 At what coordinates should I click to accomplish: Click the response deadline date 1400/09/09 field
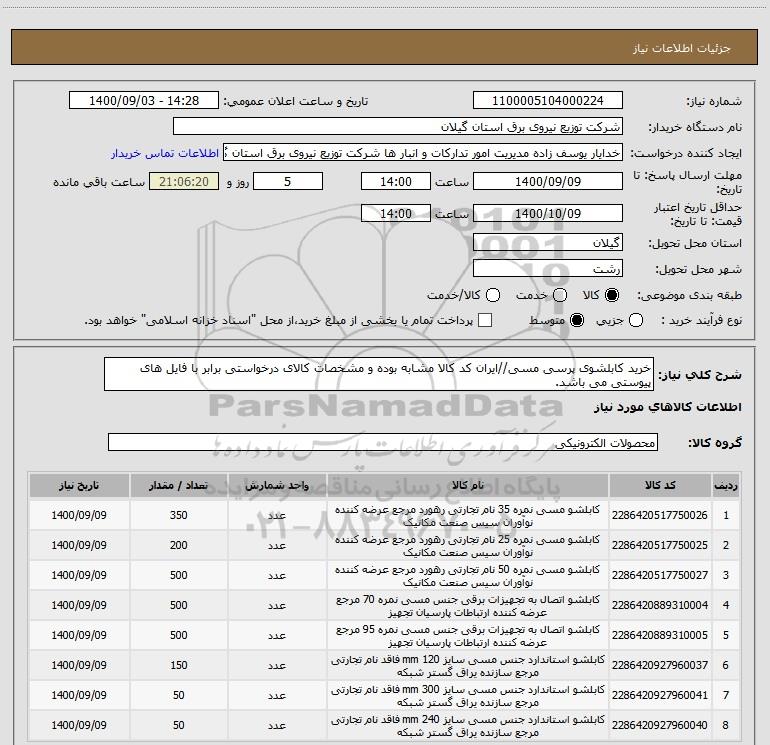(x=548, y=182)
